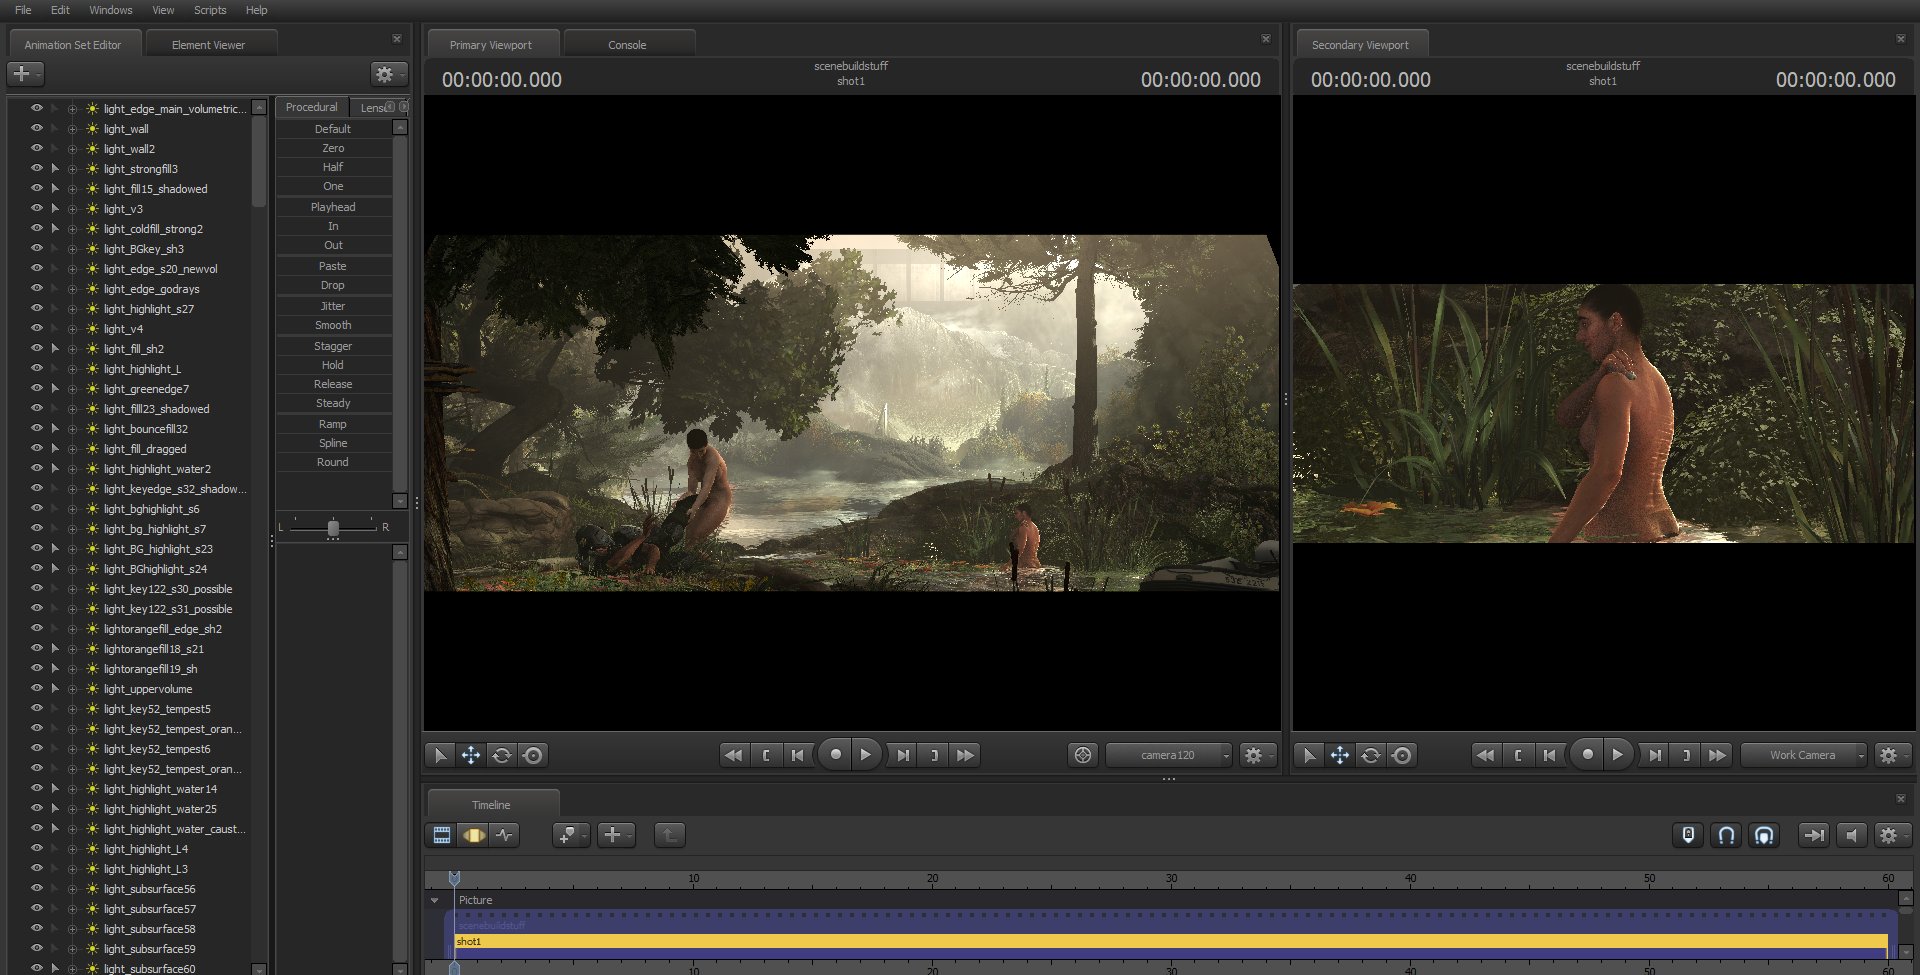Fast forward in Primary Viewport
Screen dimensions: 1920x975
965,755
